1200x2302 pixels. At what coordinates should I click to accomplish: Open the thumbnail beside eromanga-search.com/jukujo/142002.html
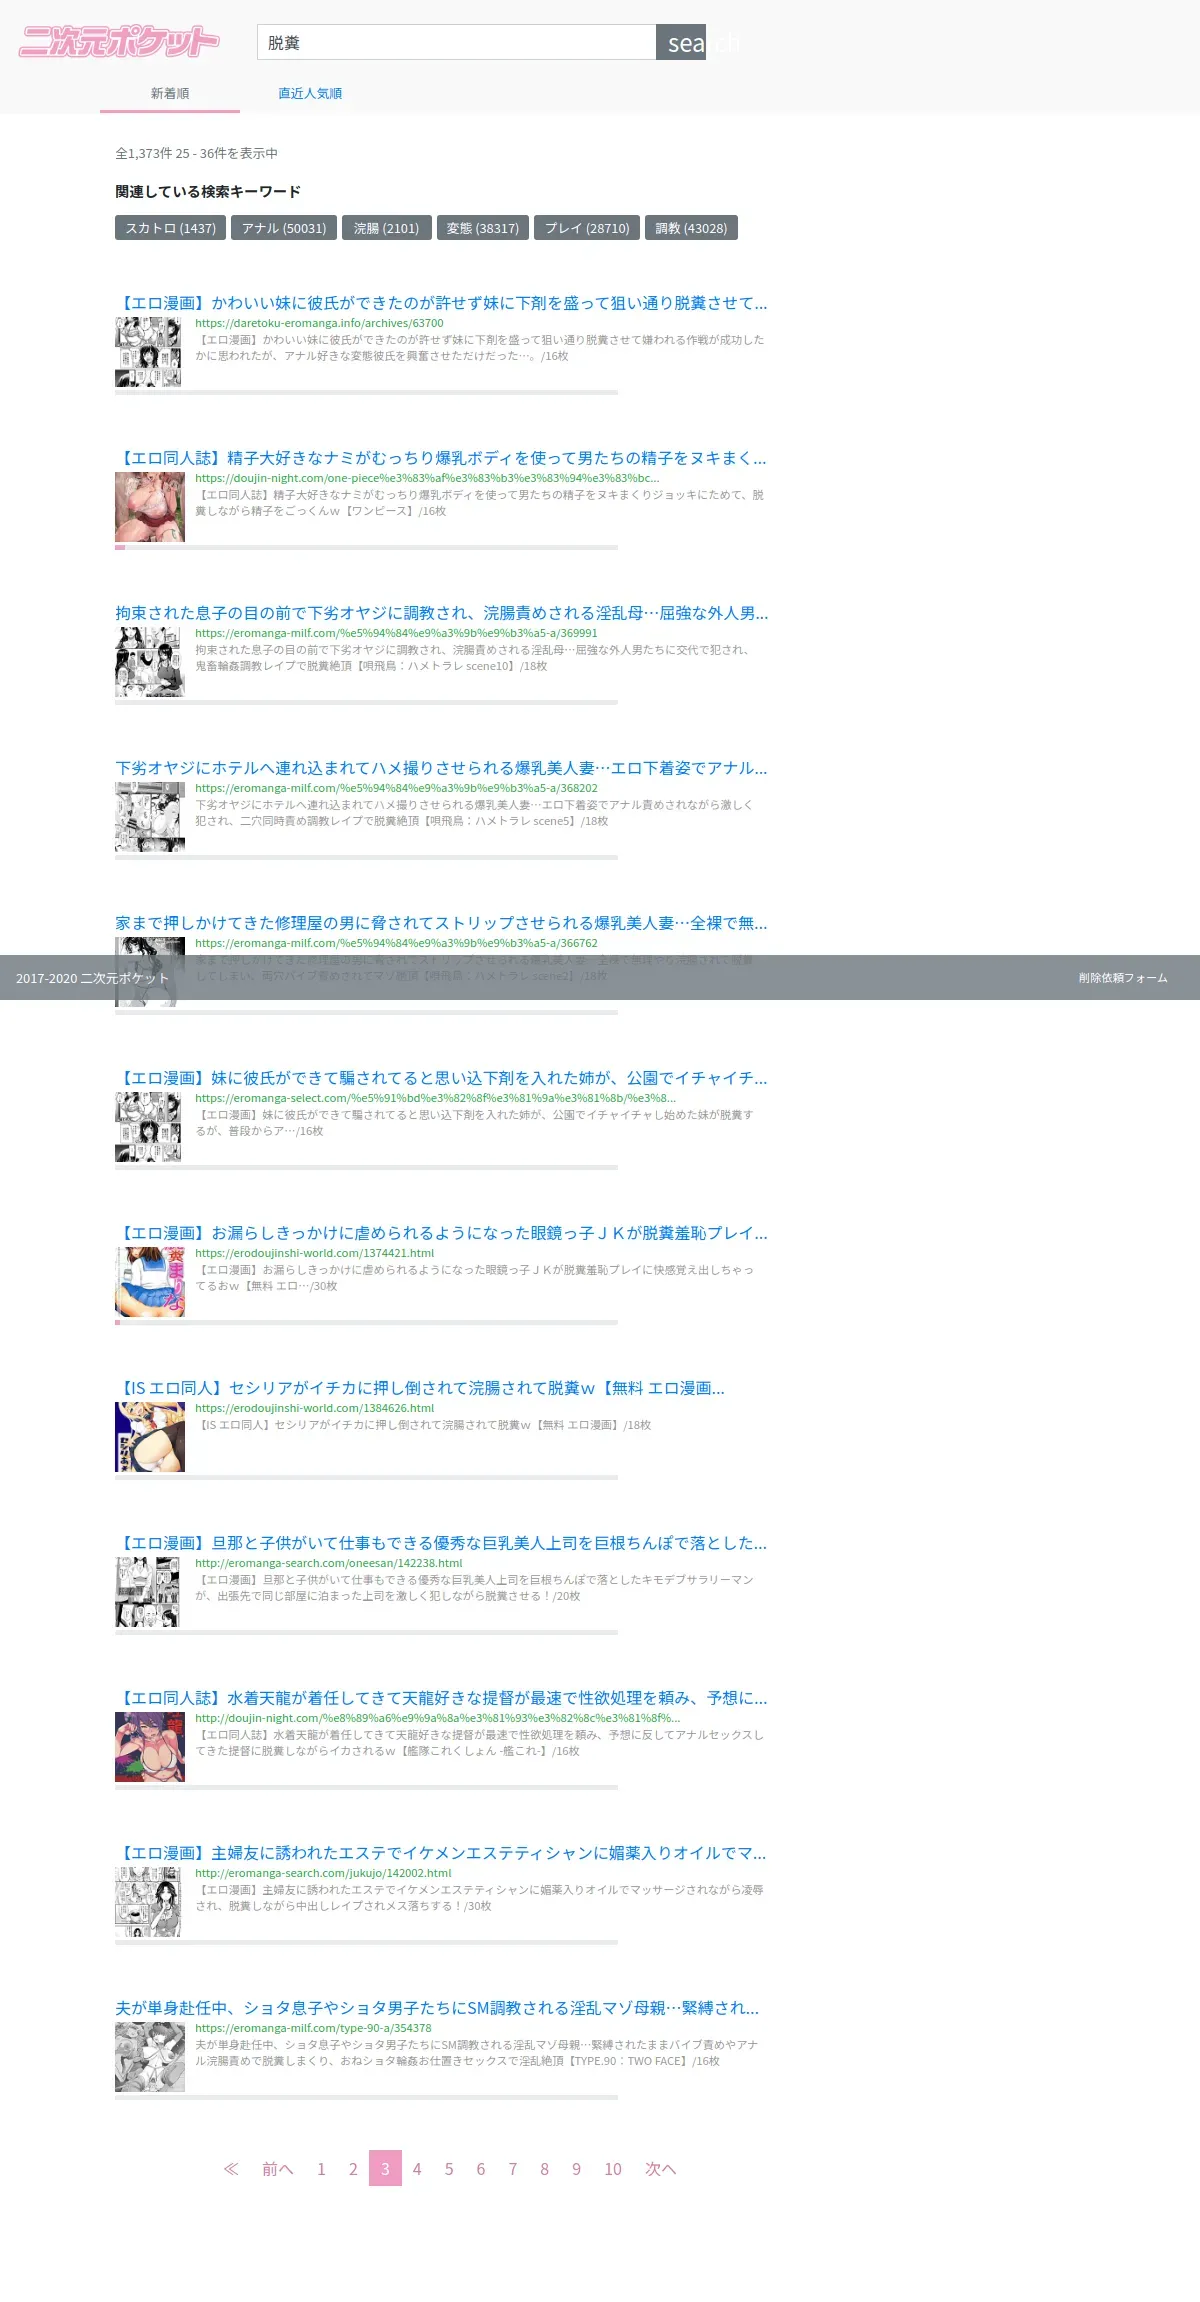150,1902
